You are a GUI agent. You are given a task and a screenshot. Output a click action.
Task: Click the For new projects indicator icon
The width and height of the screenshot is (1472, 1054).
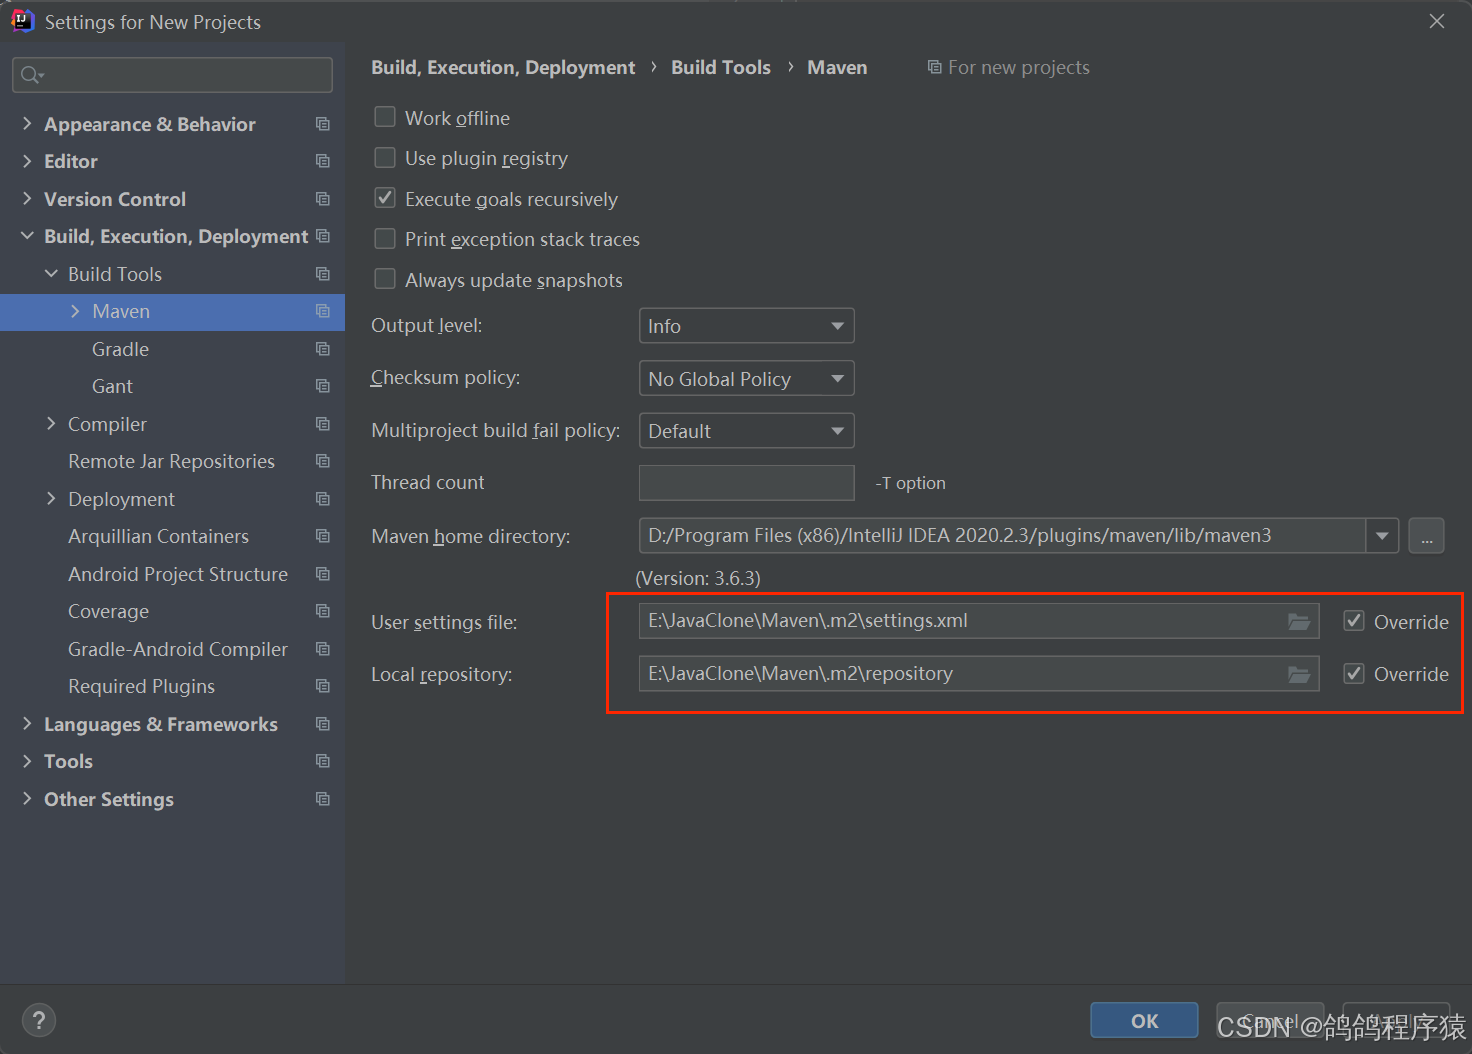[x=934, y=67]
